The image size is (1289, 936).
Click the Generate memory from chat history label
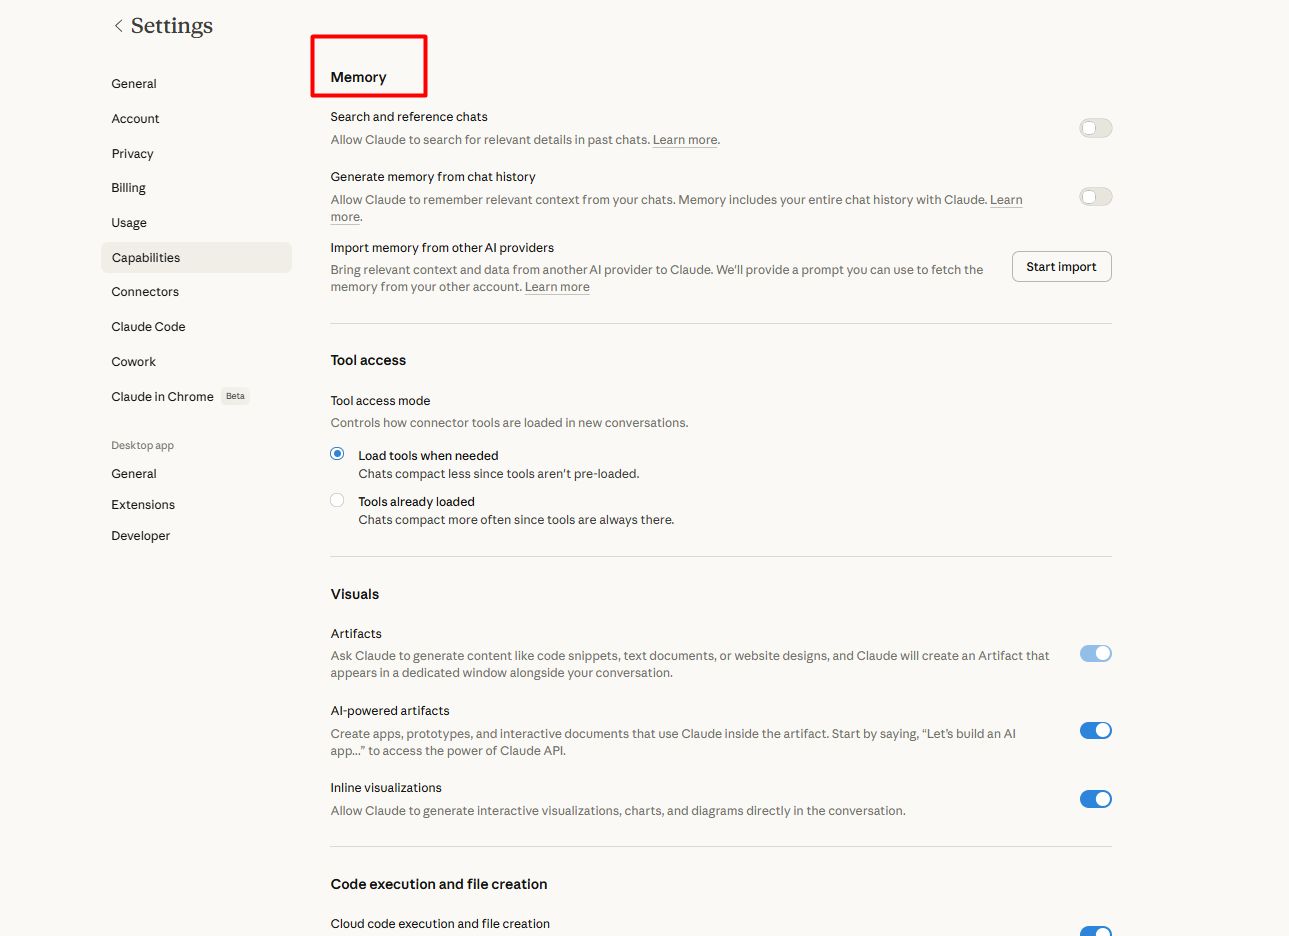coord(433,177)
